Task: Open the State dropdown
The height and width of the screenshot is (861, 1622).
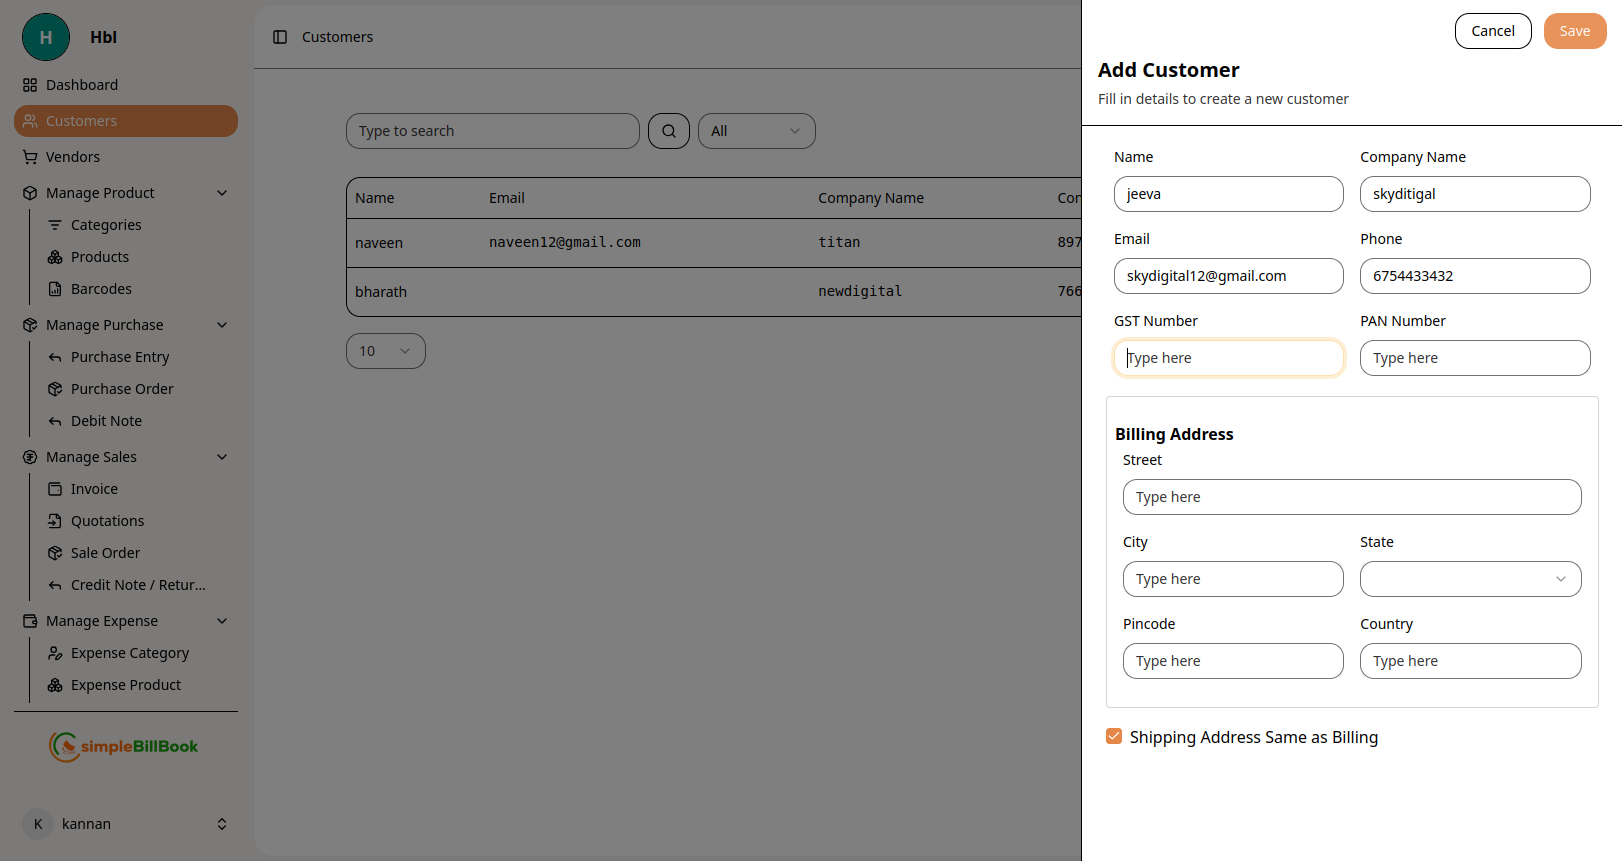Action: pos(1470,579)
